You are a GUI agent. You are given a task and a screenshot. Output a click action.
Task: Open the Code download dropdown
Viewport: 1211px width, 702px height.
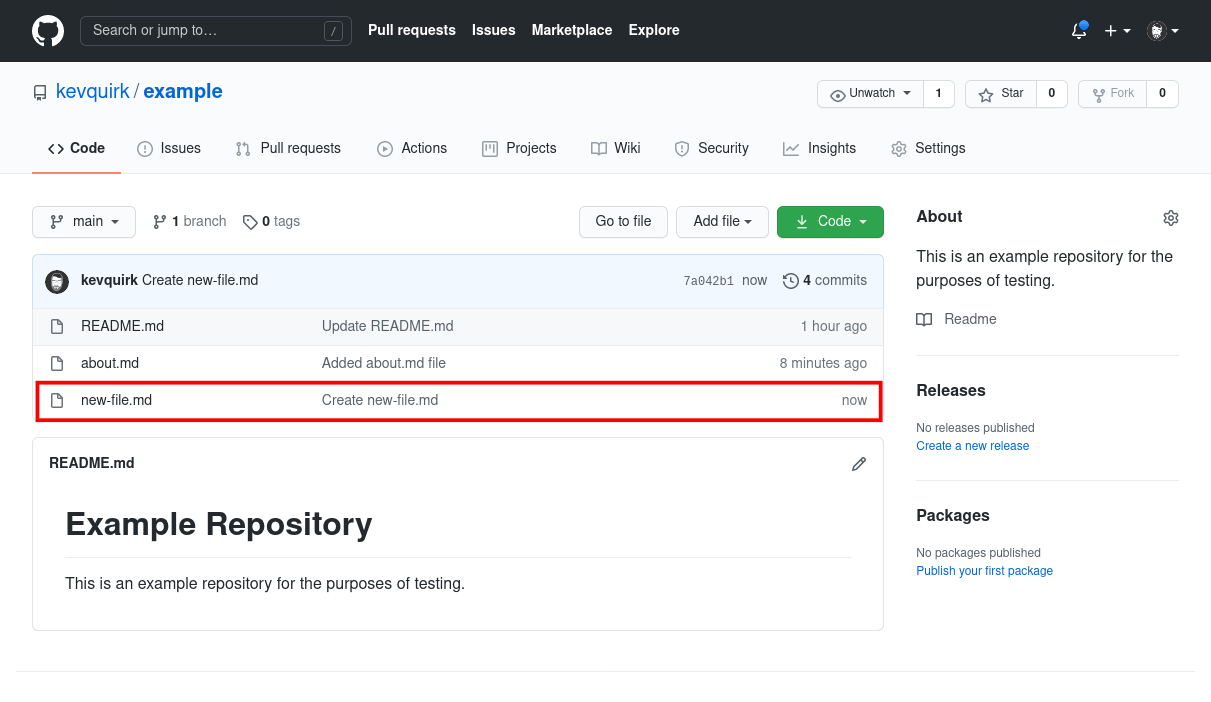[830, 221]
